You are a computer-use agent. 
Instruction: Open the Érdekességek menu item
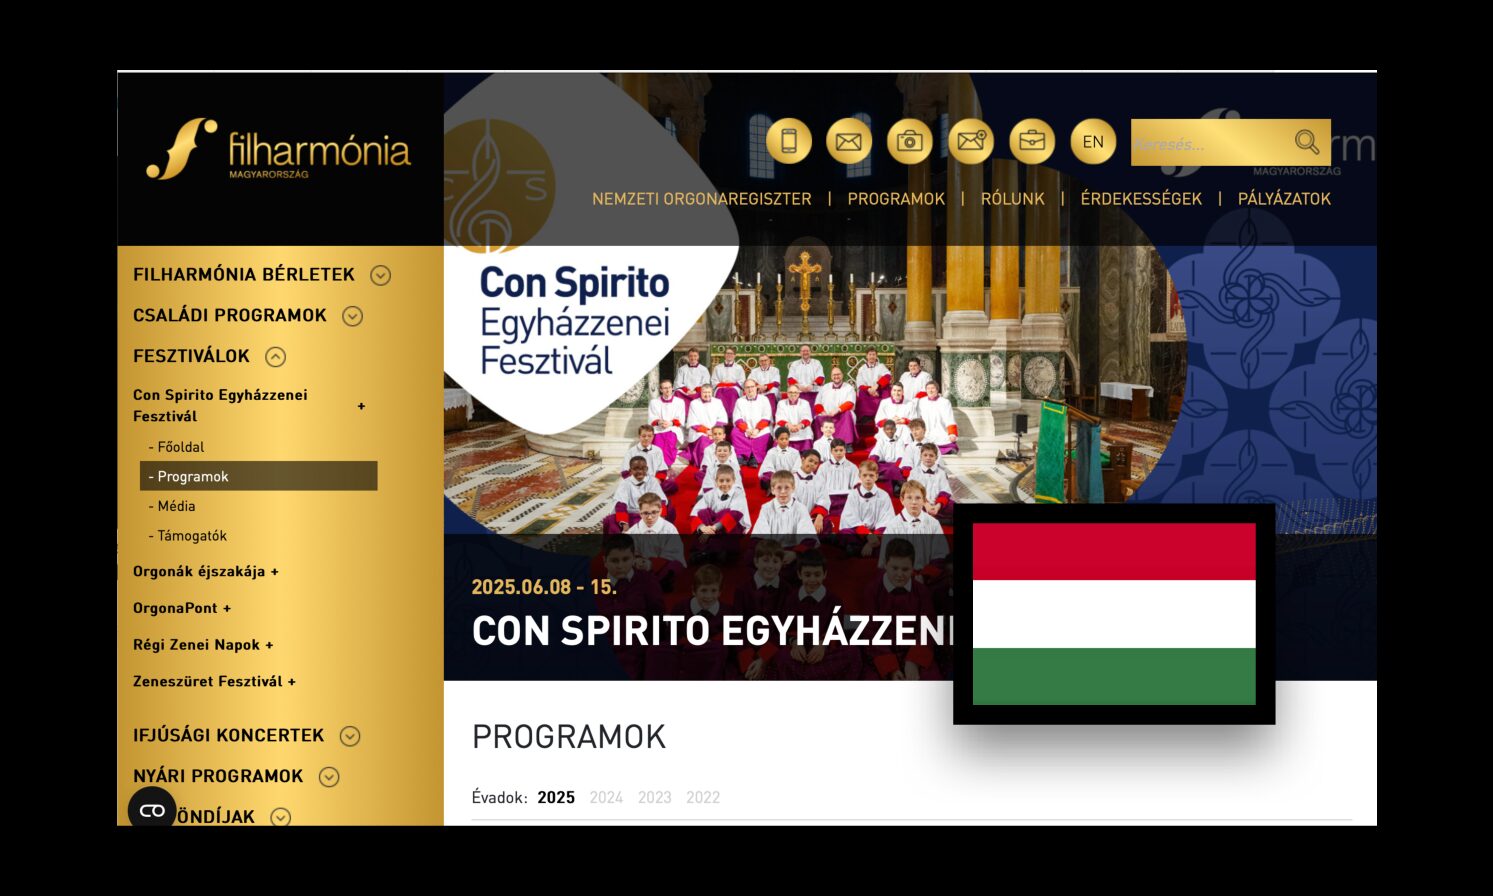click(x=1141, y=199)
